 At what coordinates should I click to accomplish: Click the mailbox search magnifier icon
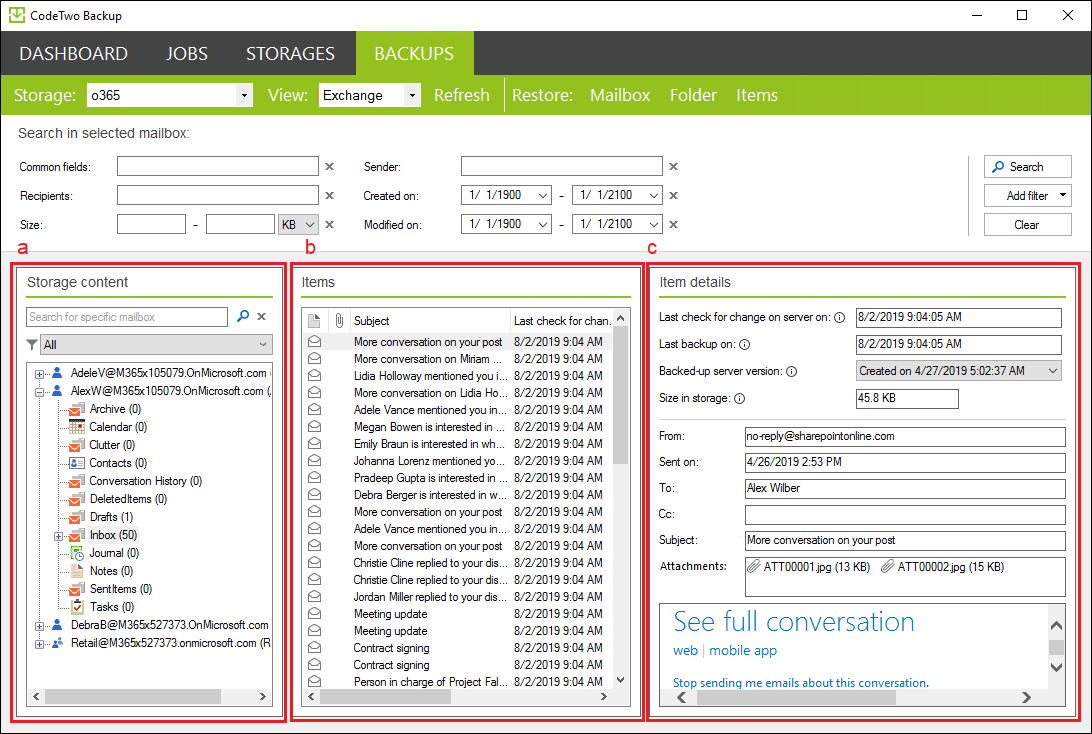tap(242, 317)
